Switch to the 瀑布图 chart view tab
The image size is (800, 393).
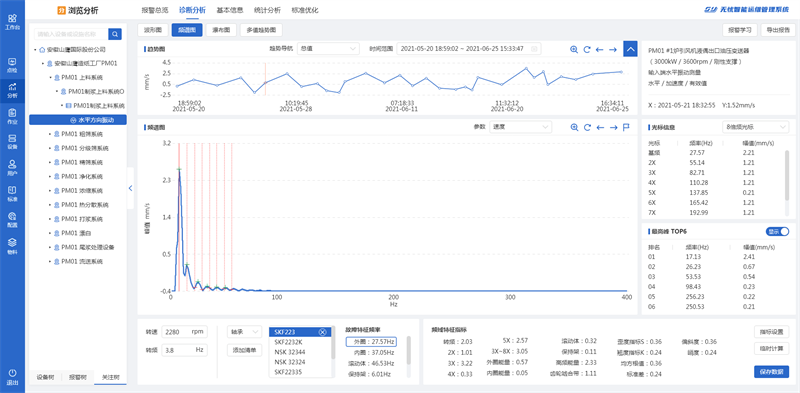tap(221, 30)
